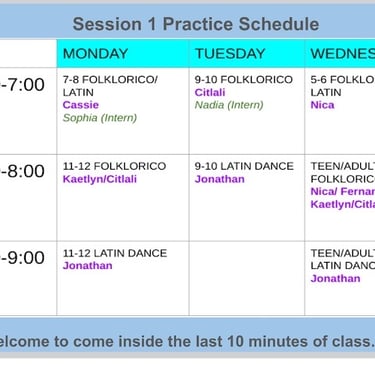Viewport: 375px width, 366px height.
Task: Open Monday 11-12 Folklorico class
Action: [x=123, y=198]
